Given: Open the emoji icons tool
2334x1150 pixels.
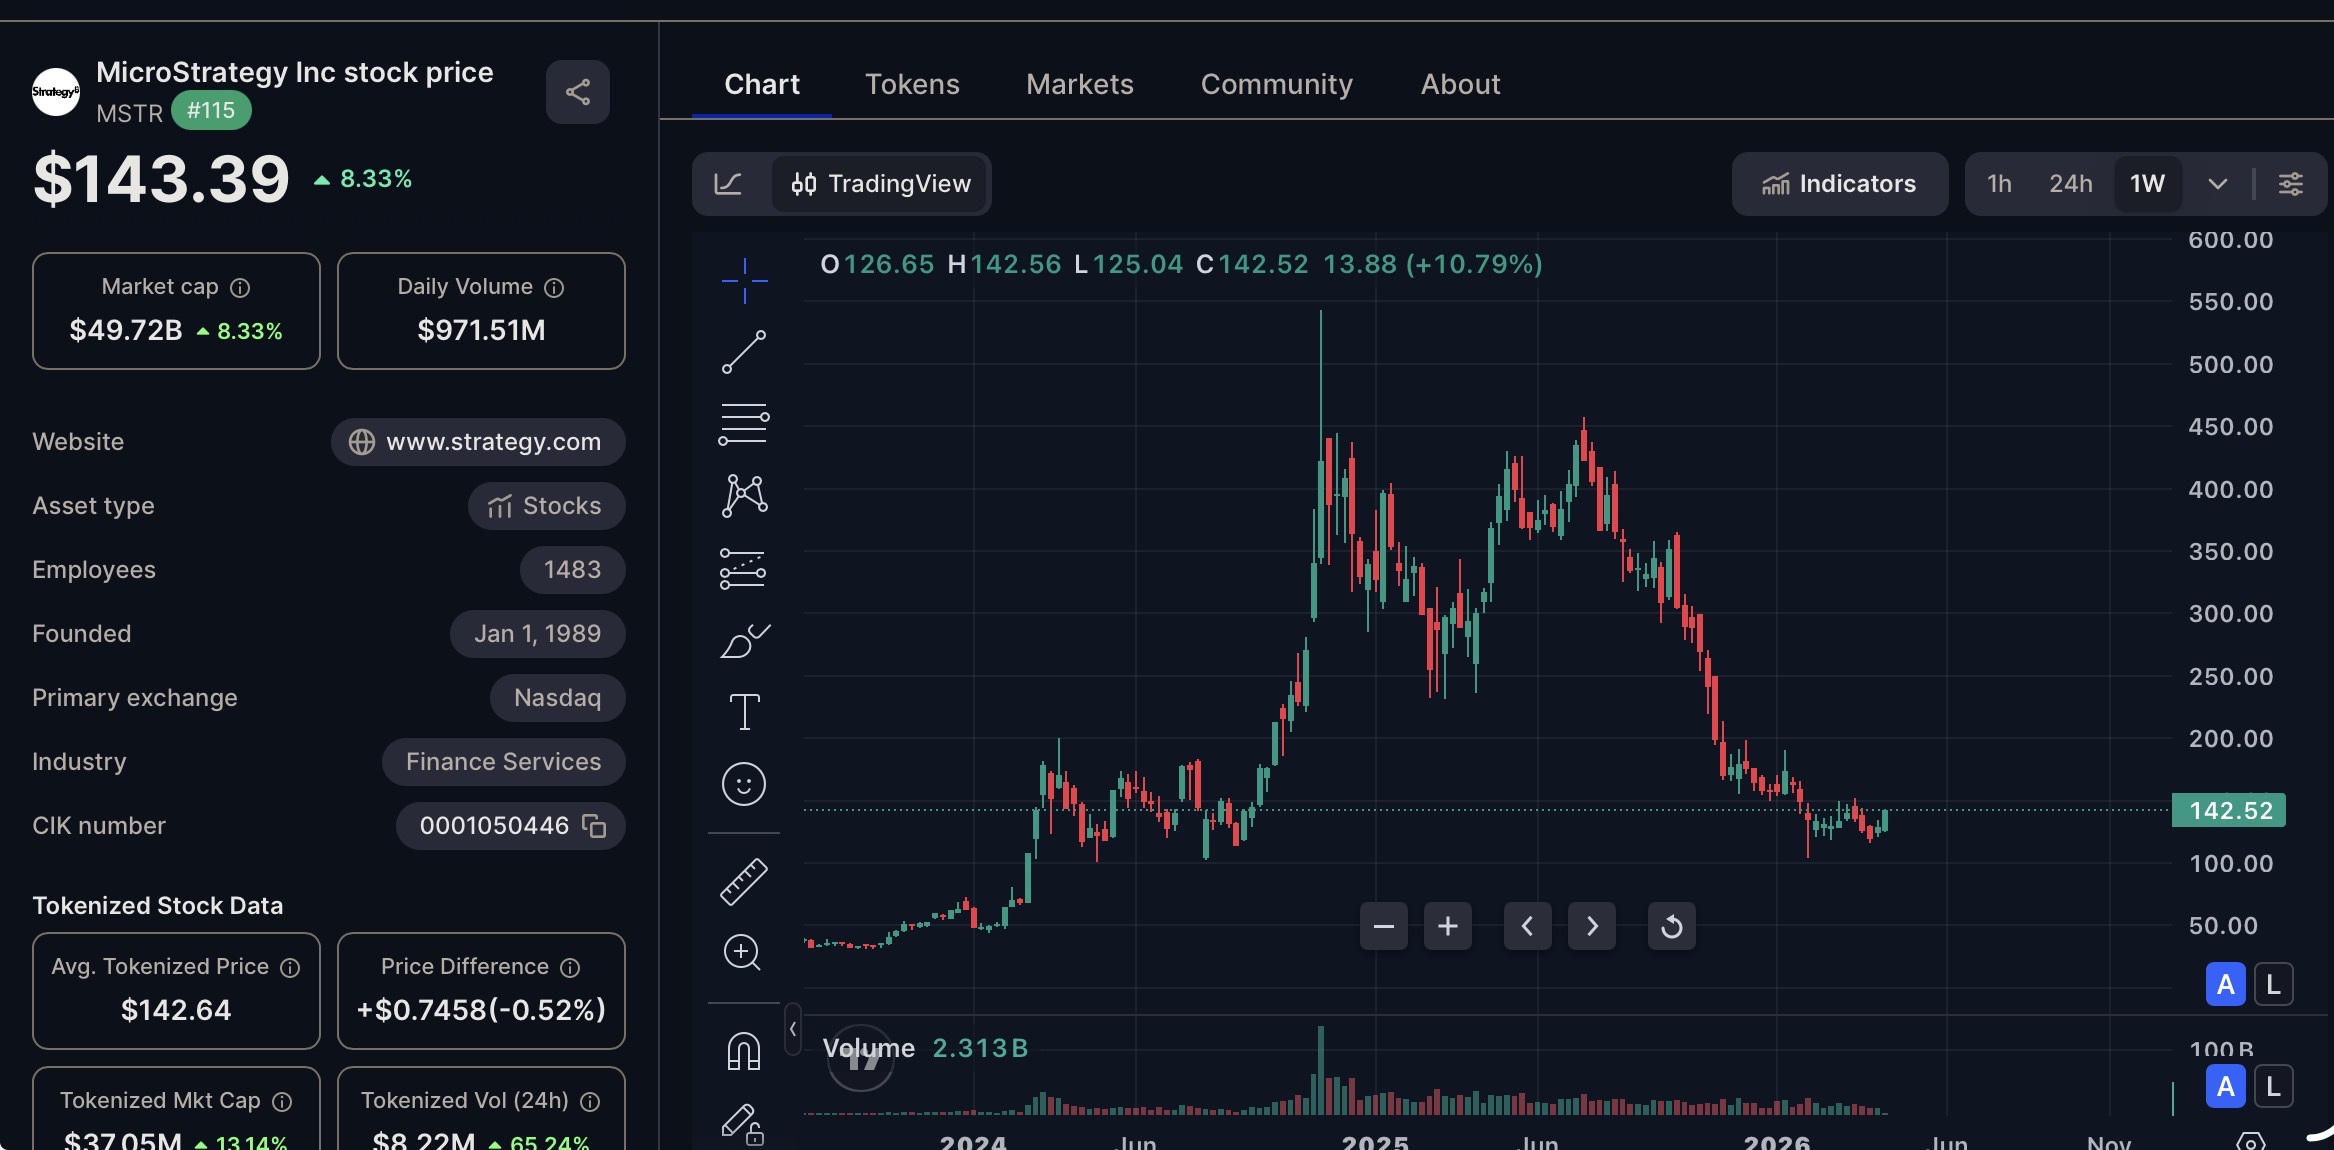Looking at the screenshot, I should (x=744, y=784).
